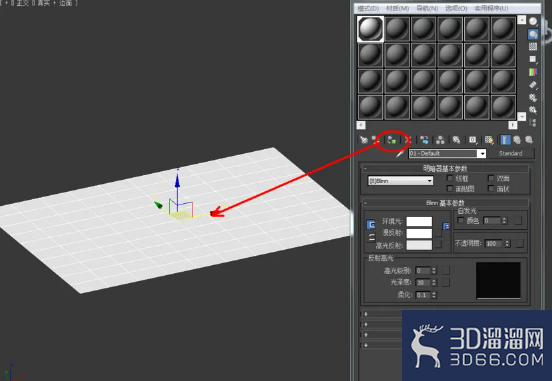Open the Sample UV Tiling flyout
Viewport: 552px width, 381px height.
click(x=533, y=59)
